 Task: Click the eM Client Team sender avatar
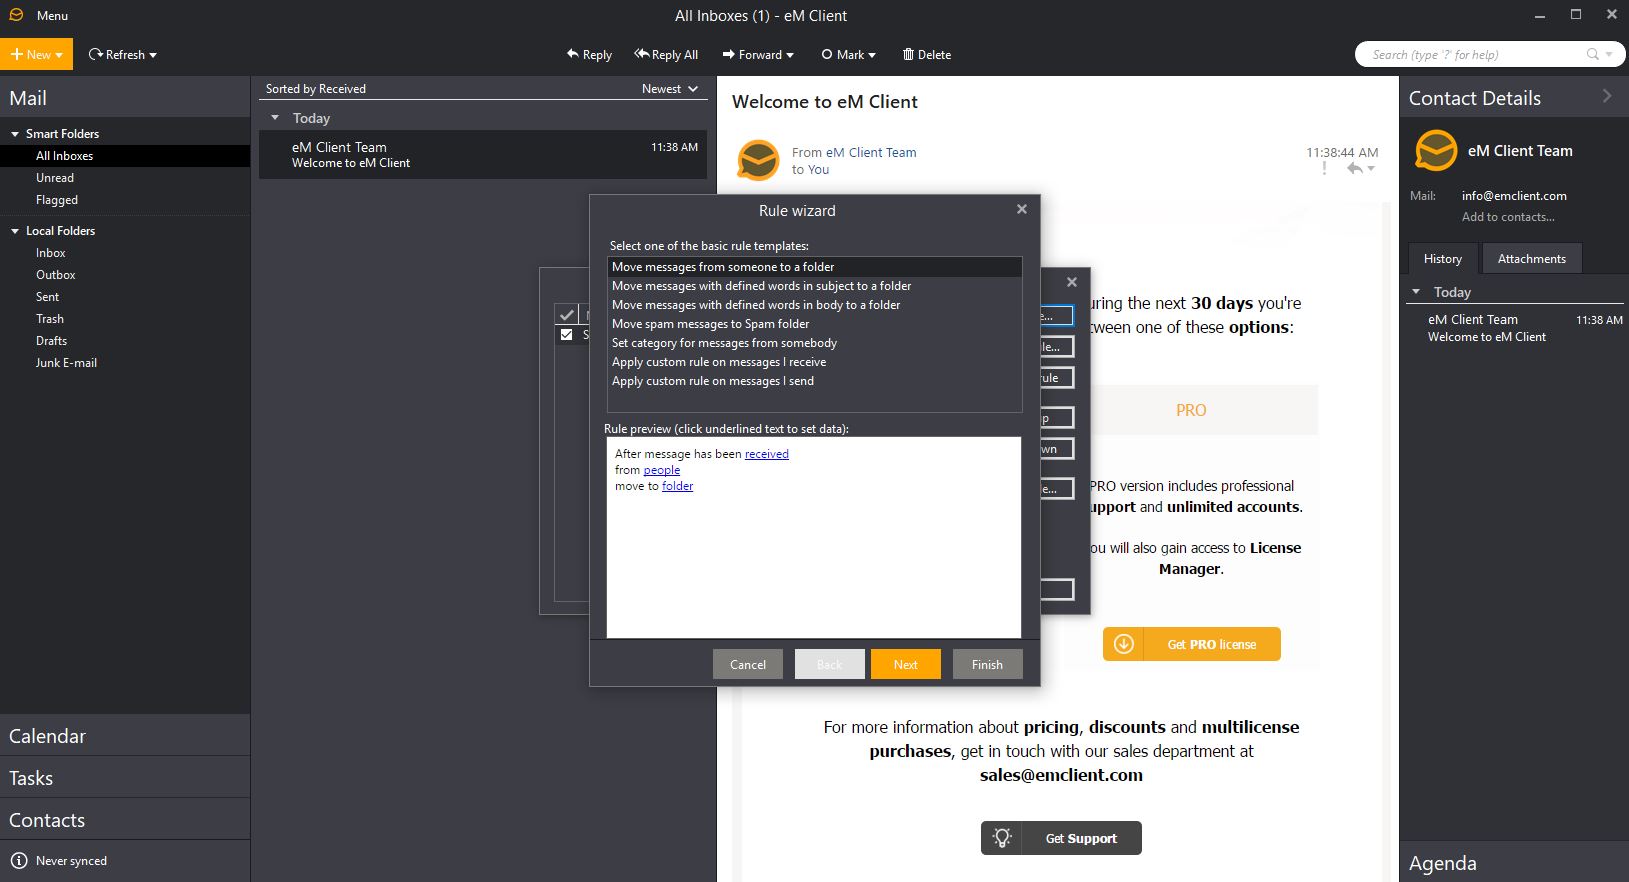pyautogui.click(x=758, y=160)
